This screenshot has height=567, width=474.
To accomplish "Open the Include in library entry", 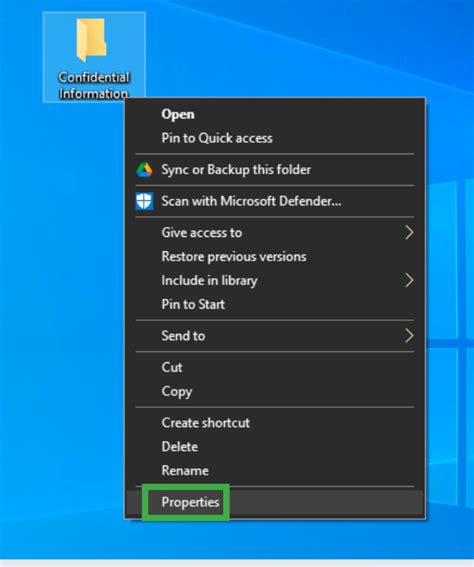I will [275, 280].
